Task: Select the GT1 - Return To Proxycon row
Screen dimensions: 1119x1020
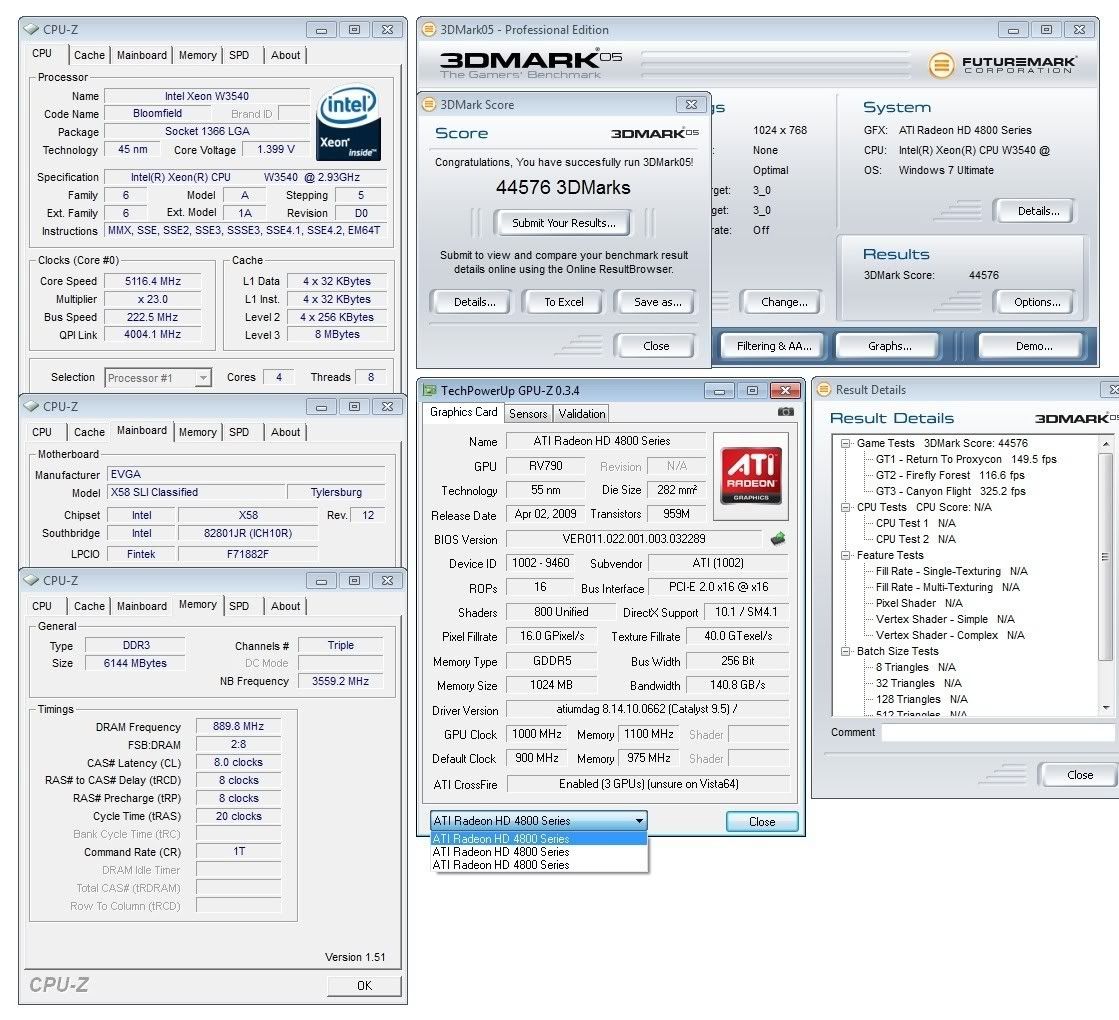Action: 966,459
